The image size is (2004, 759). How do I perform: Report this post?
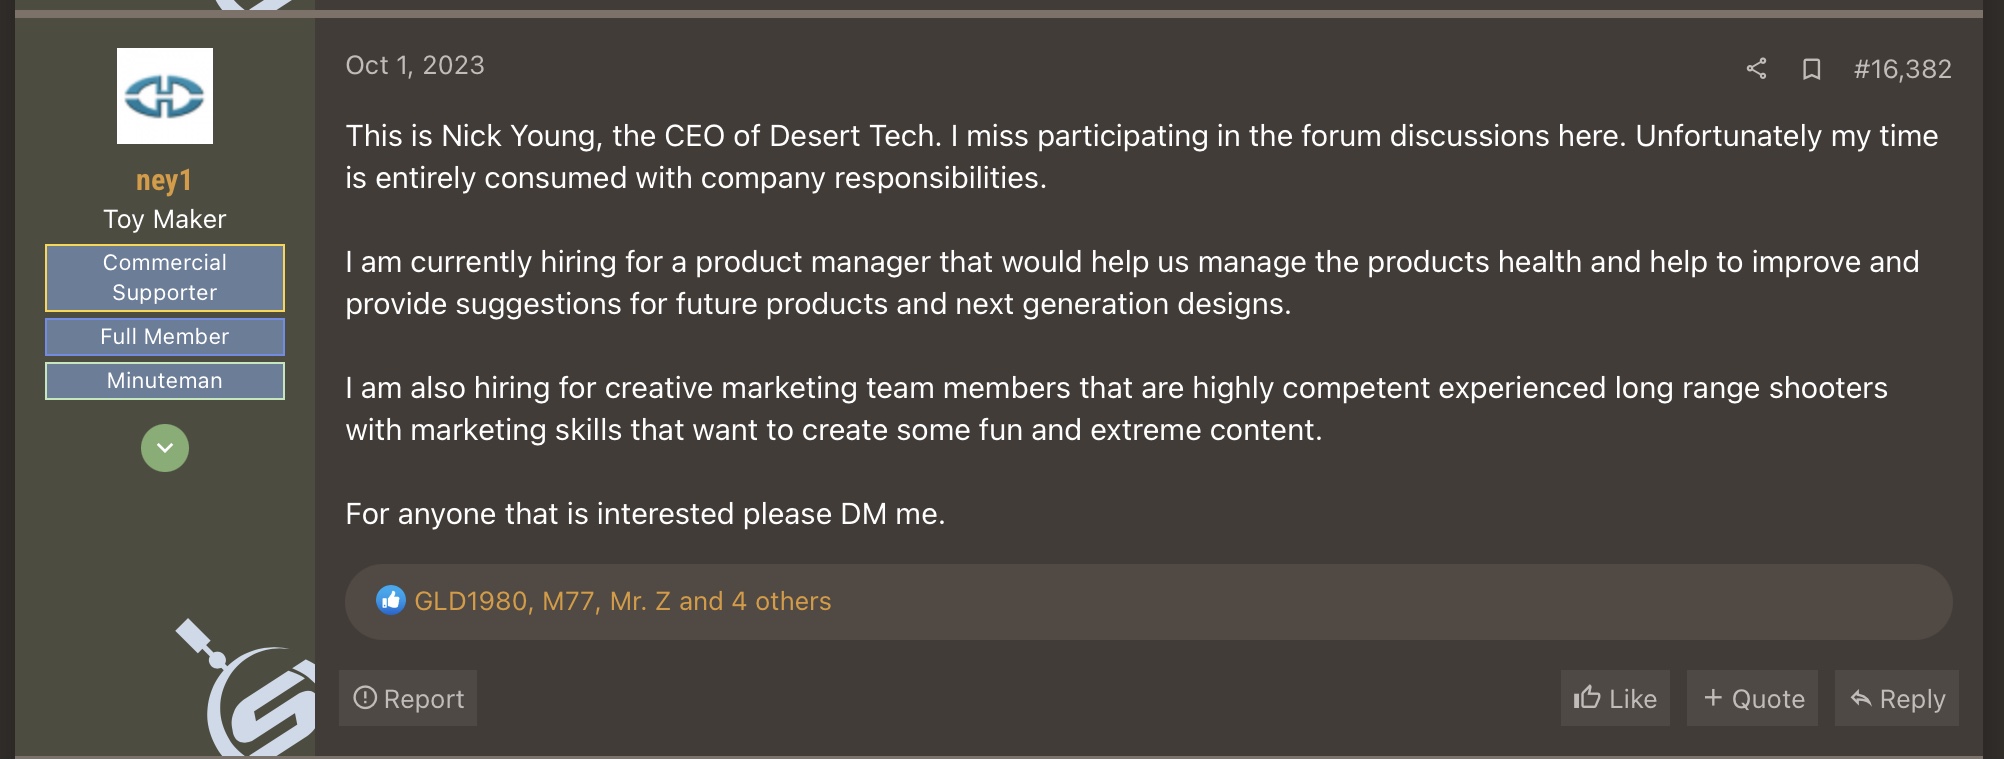(408, 698)
